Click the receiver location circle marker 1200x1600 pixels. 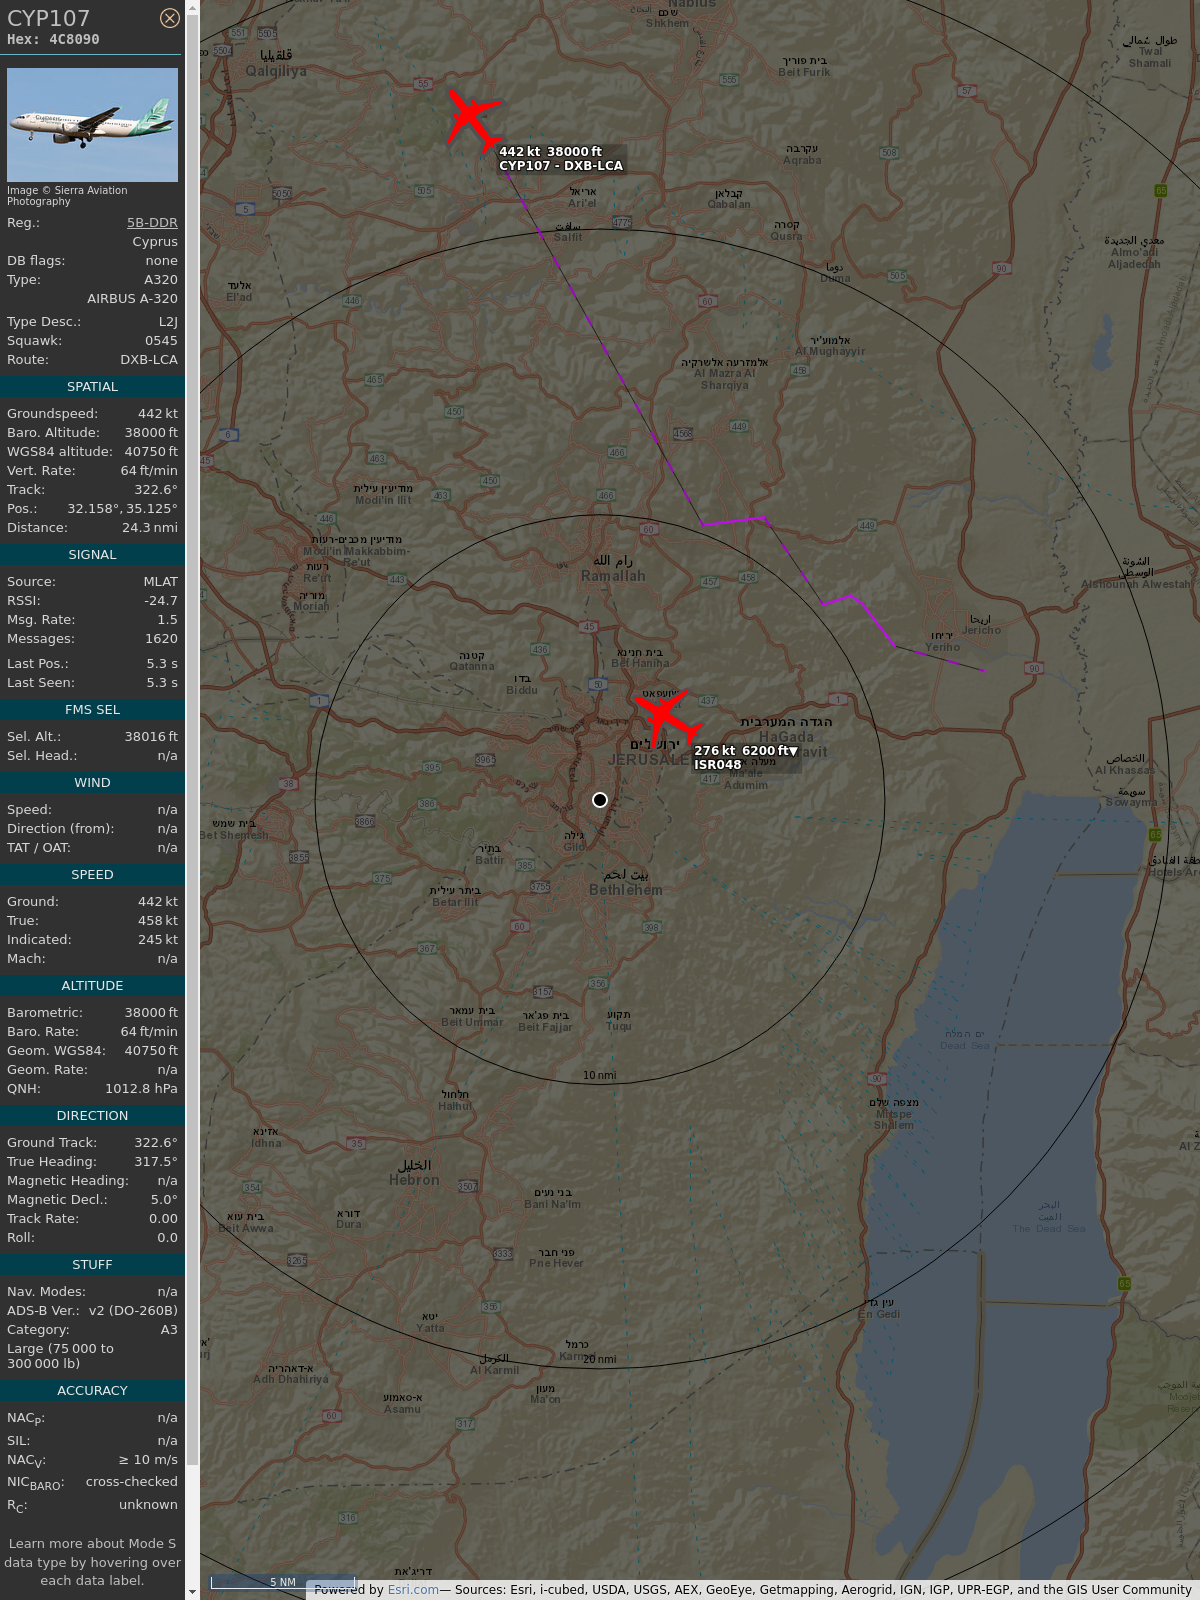[x=600, y=800]
